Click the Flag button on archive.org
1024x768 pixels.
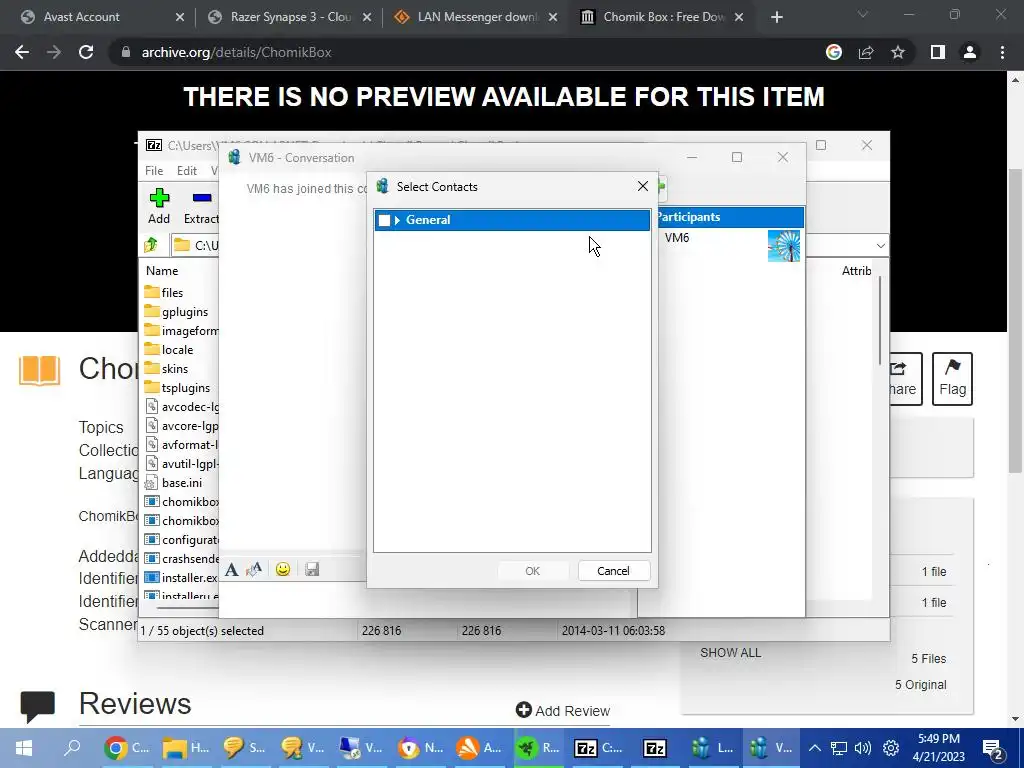(x=952, y=379)
